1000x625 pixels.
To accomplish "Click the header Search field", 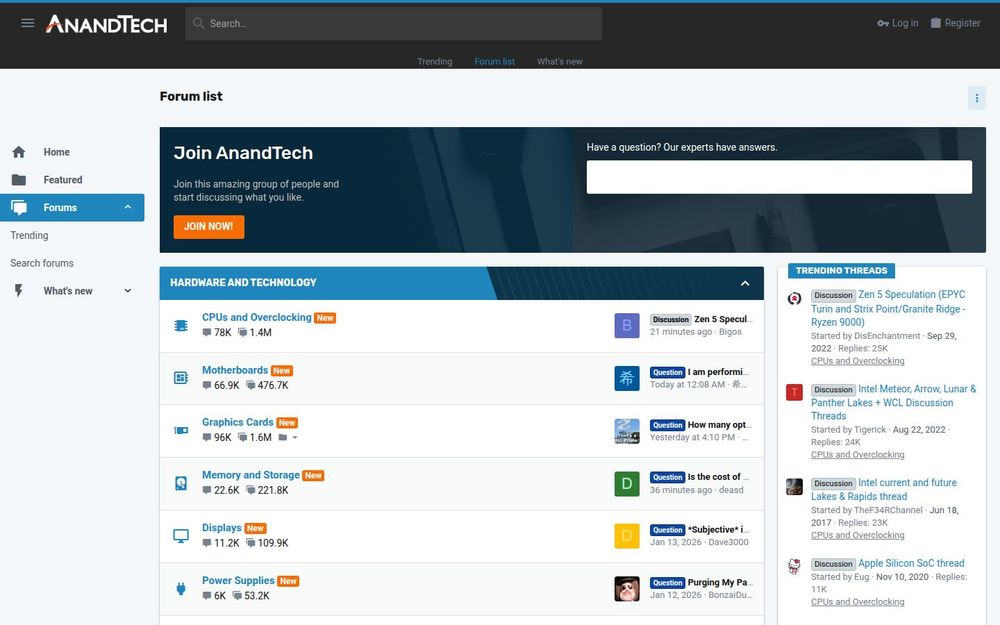I will (x=393, y=24).
